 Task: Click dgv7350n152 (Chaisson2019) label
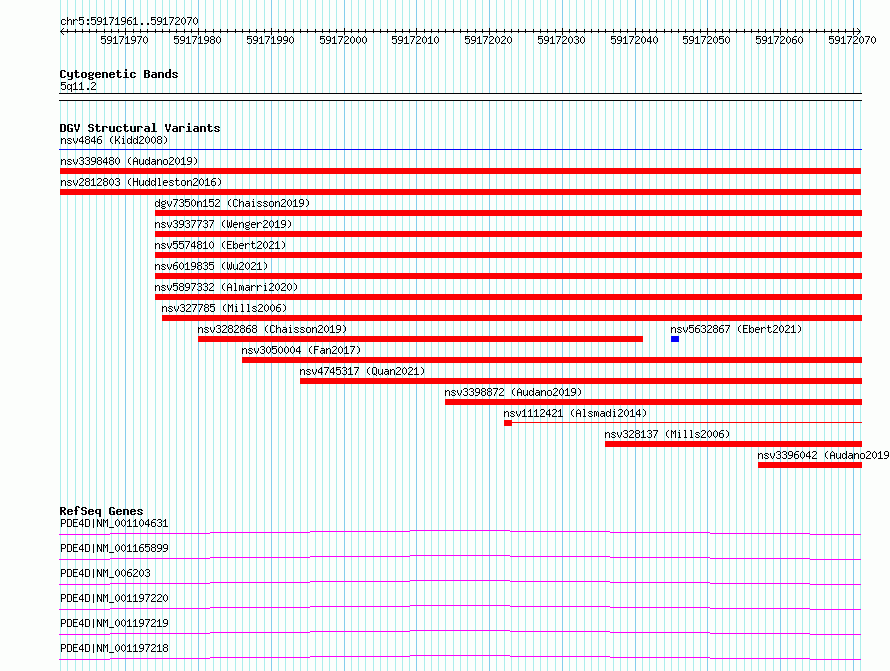232,203
